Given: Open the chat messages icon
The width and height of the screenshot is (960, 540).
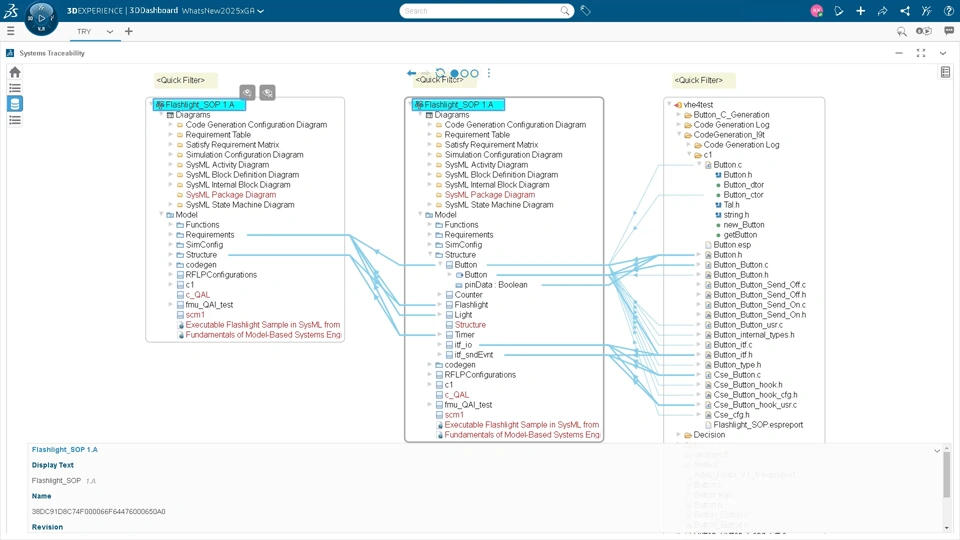Looking at the screenshot, I should point(949,31).
